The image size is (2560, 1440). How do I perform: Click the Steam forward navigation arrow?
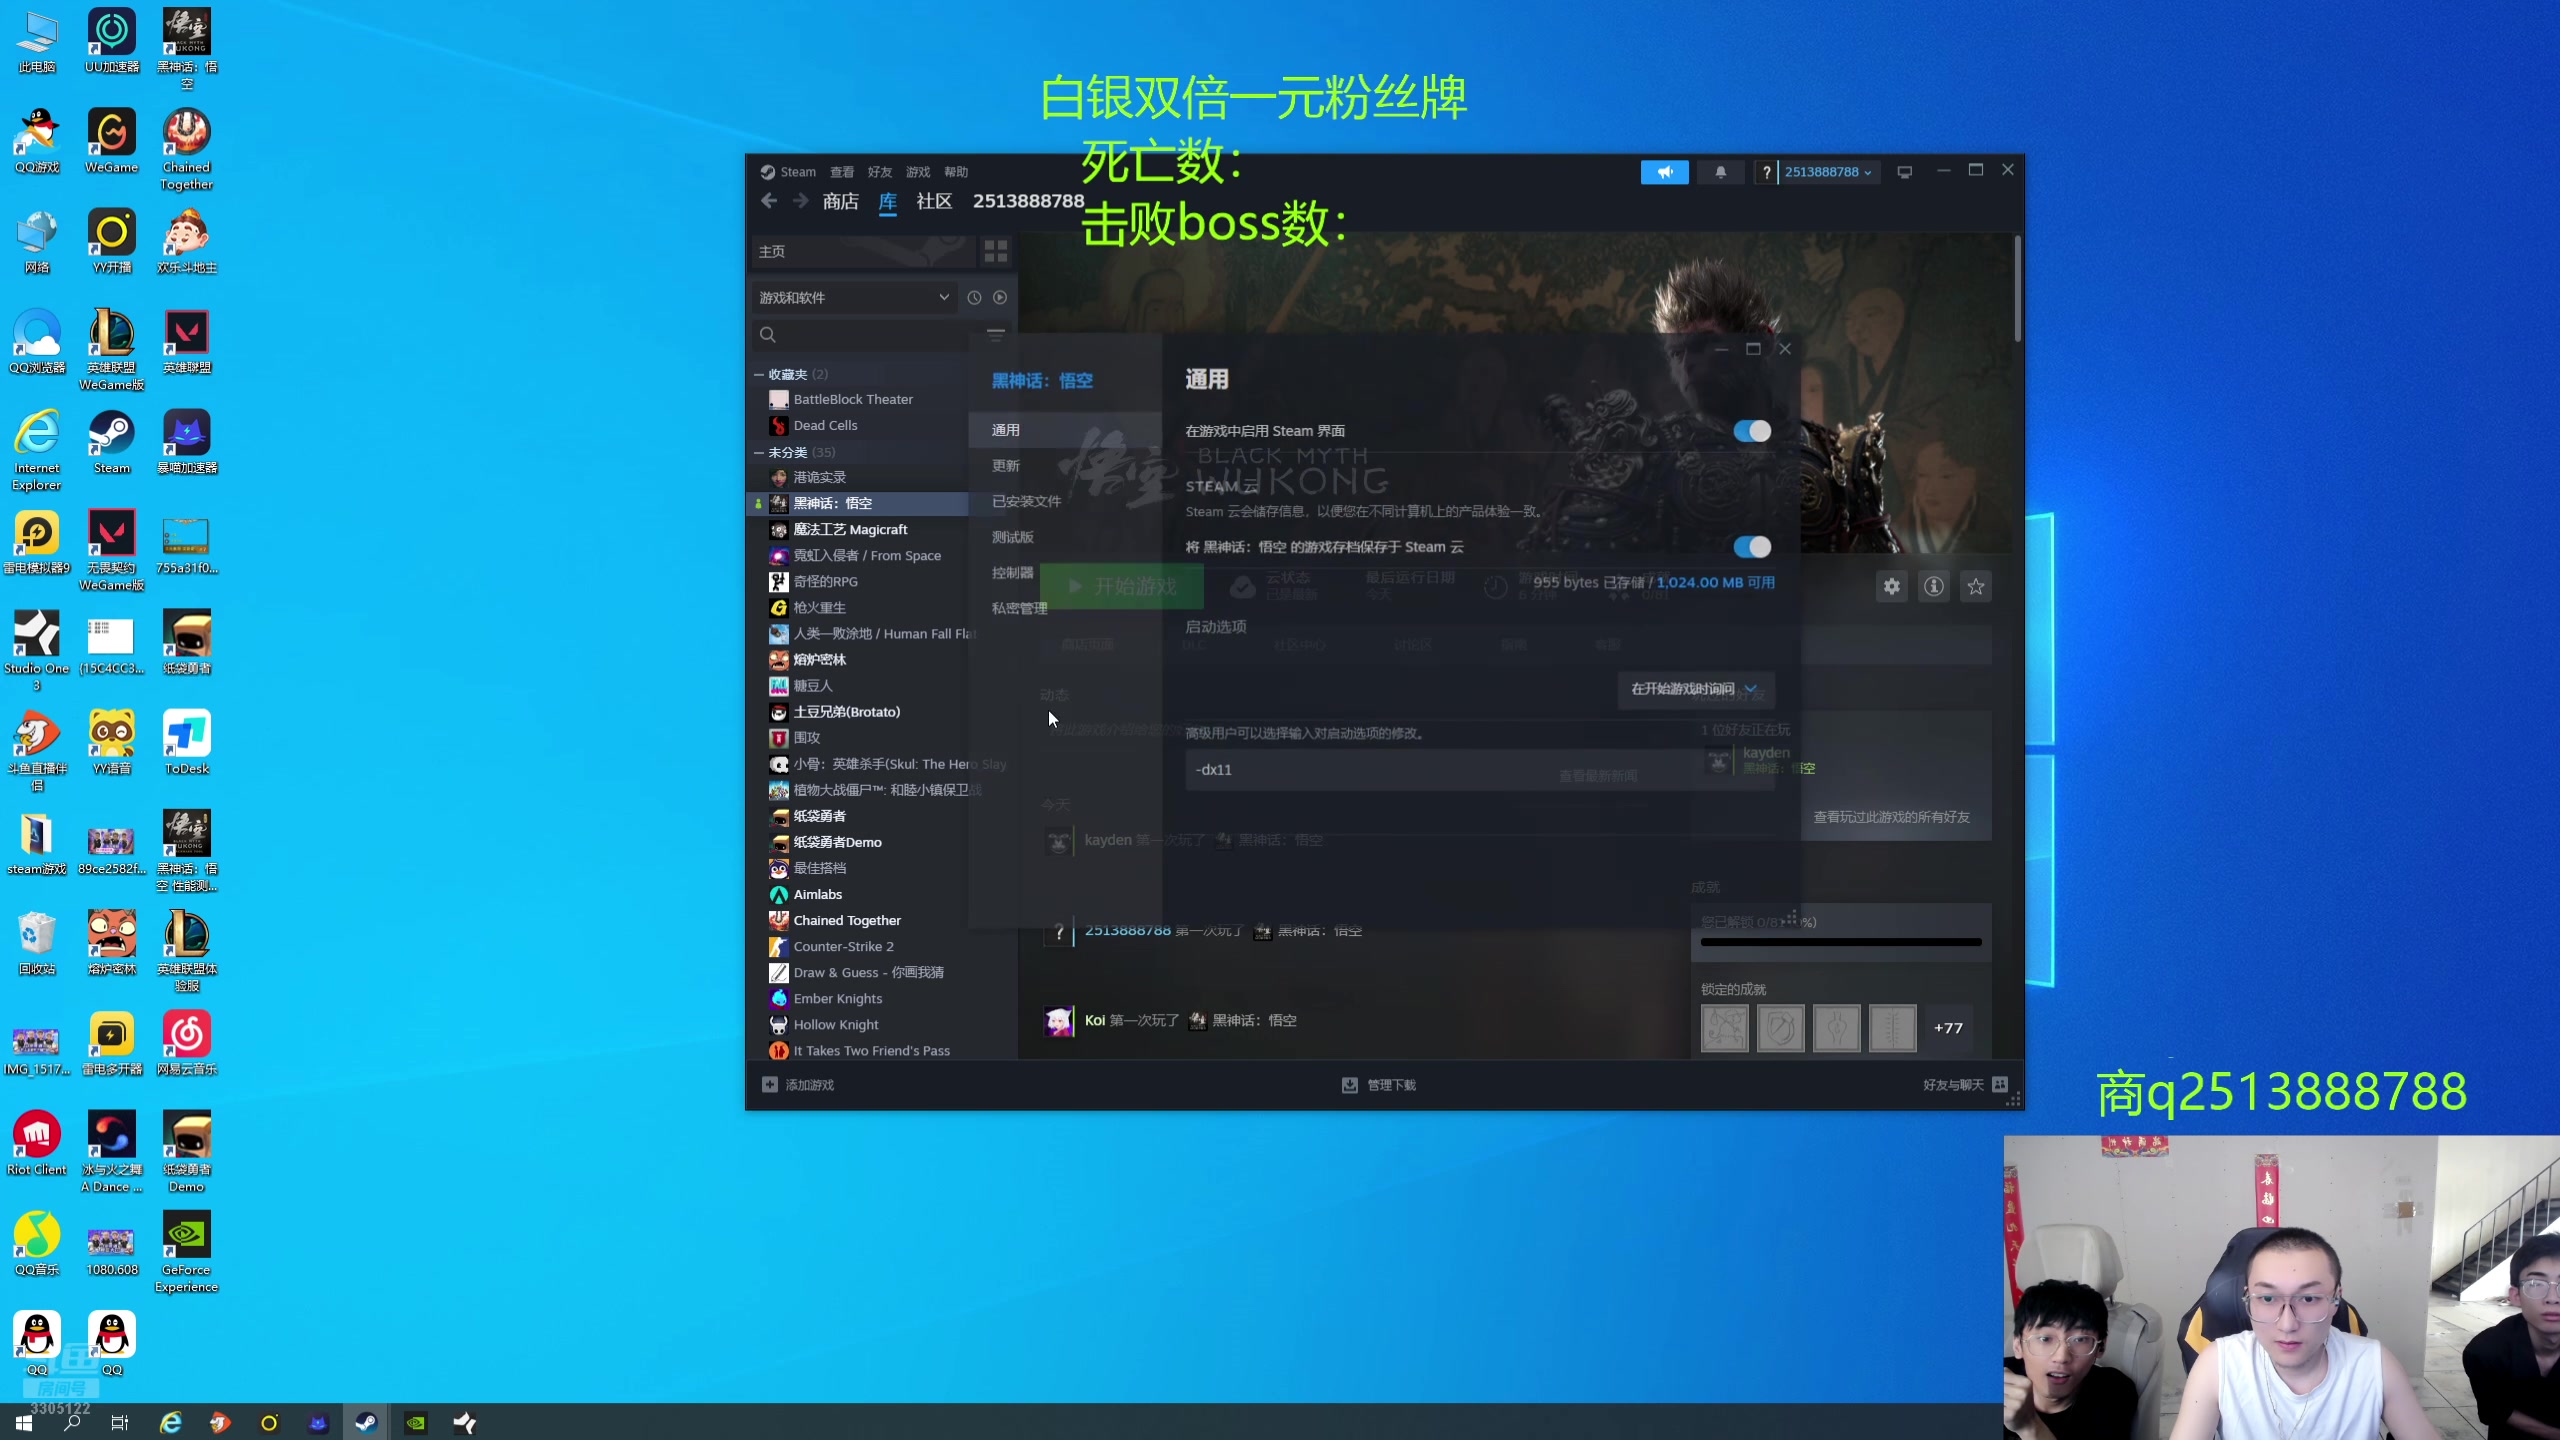pos(800,201)
